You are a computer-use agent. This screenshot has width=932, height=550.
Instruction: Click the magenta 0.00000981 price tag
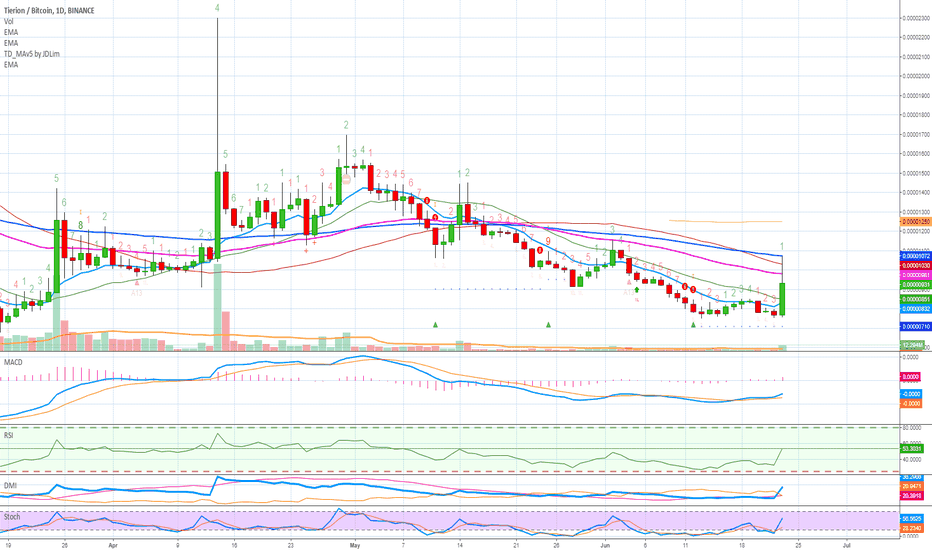coord(916,275)
